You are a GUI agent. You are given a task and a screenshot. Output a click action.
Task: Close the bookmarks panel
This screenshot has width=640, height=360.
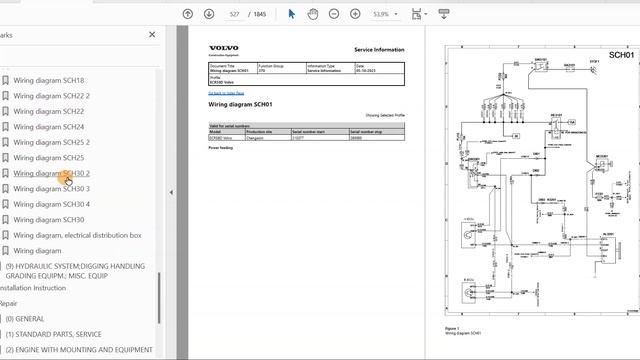coord(152,35)
